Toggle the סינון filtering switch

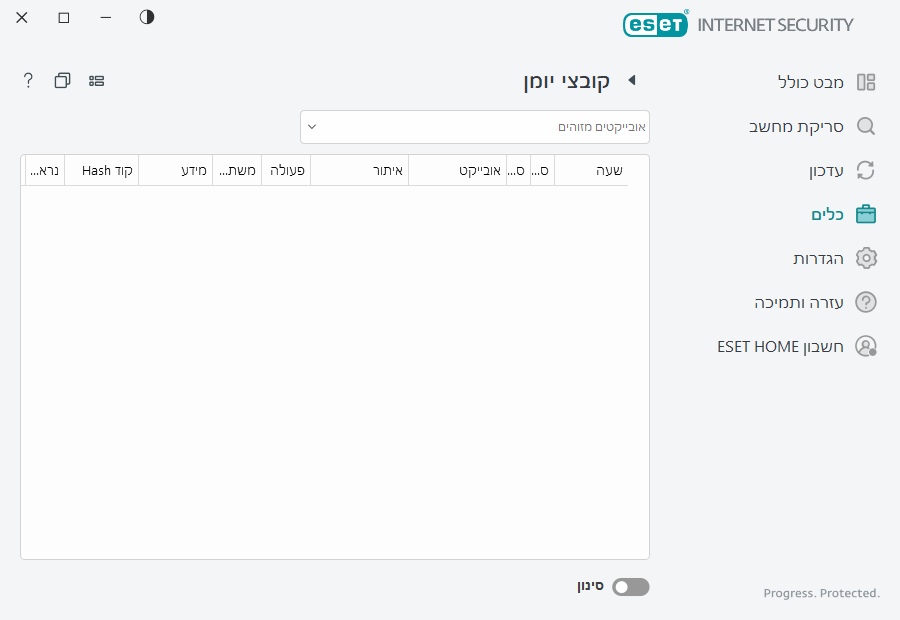click(630, 587)
